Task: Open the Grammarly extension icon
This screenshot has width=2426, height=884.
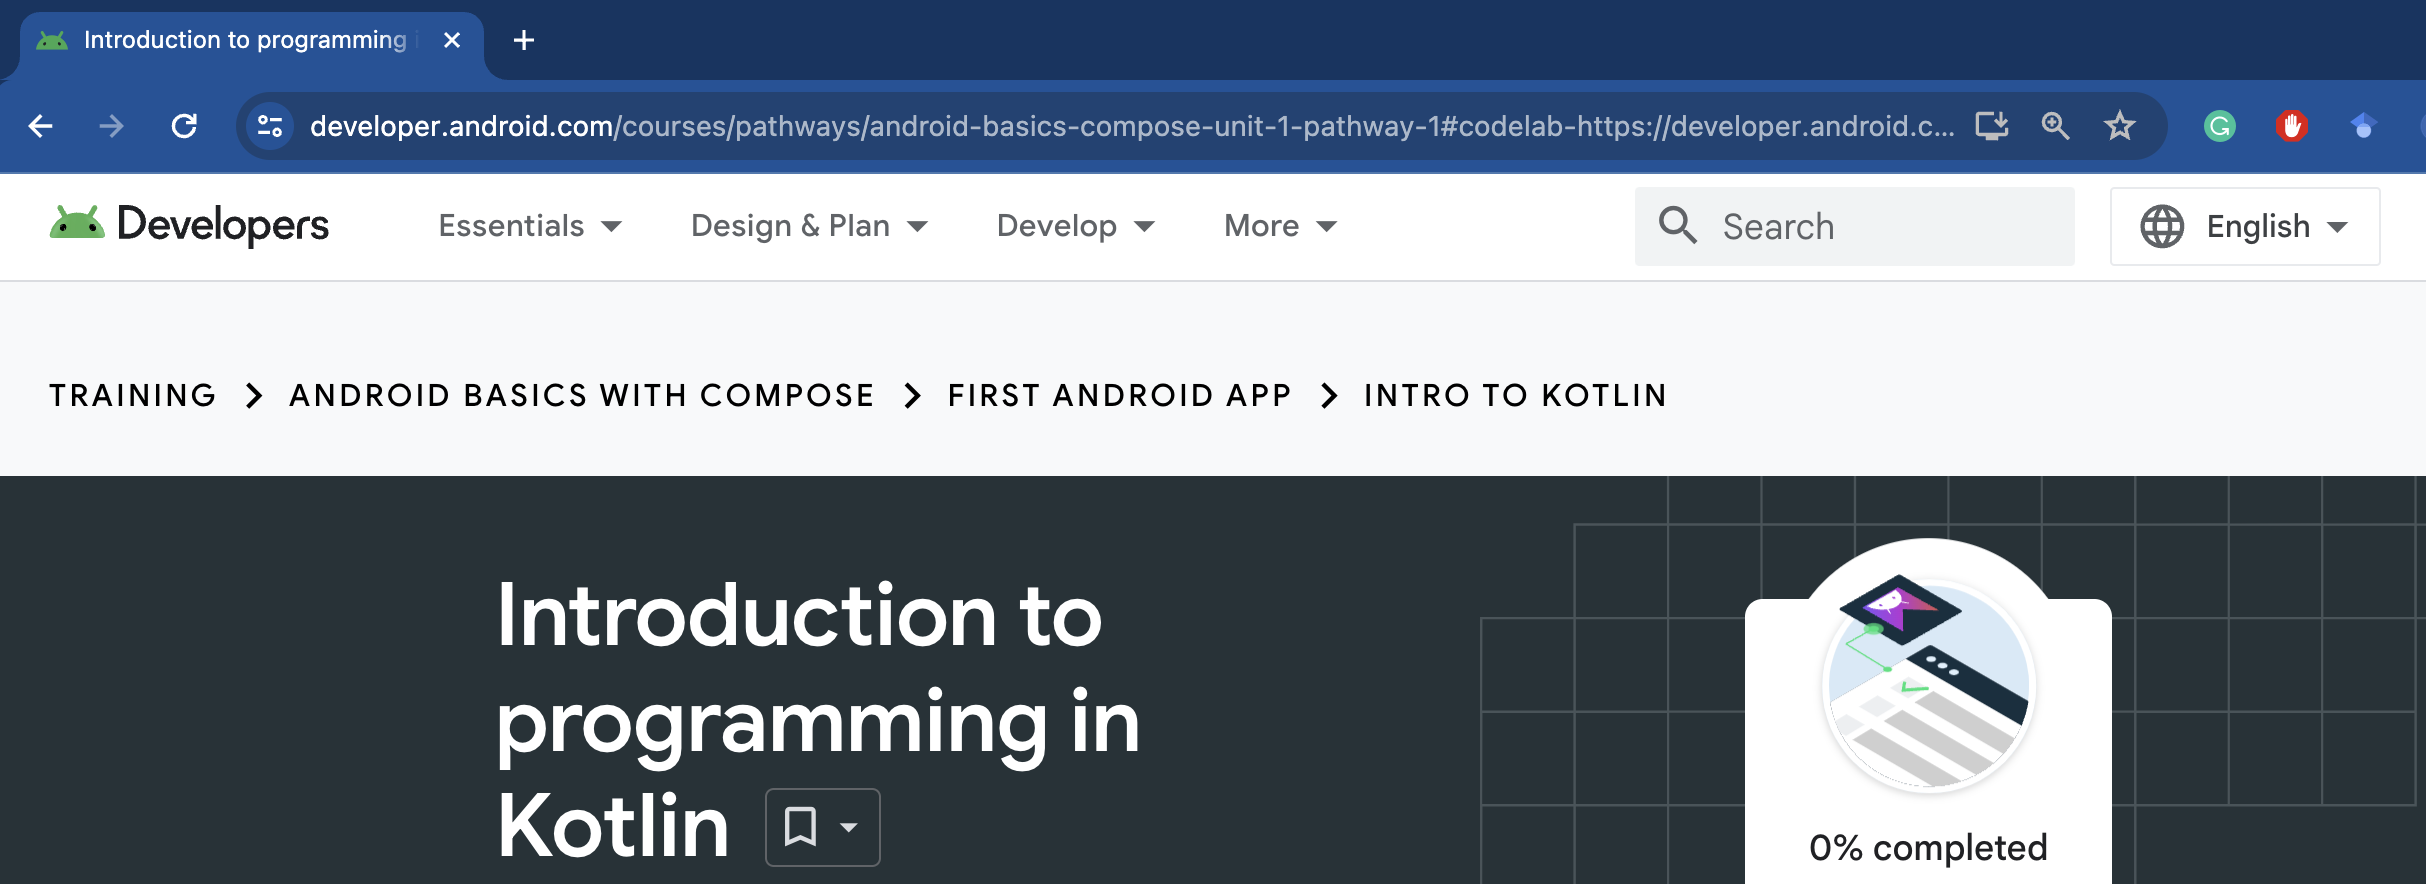Action: click(2219, 126)
